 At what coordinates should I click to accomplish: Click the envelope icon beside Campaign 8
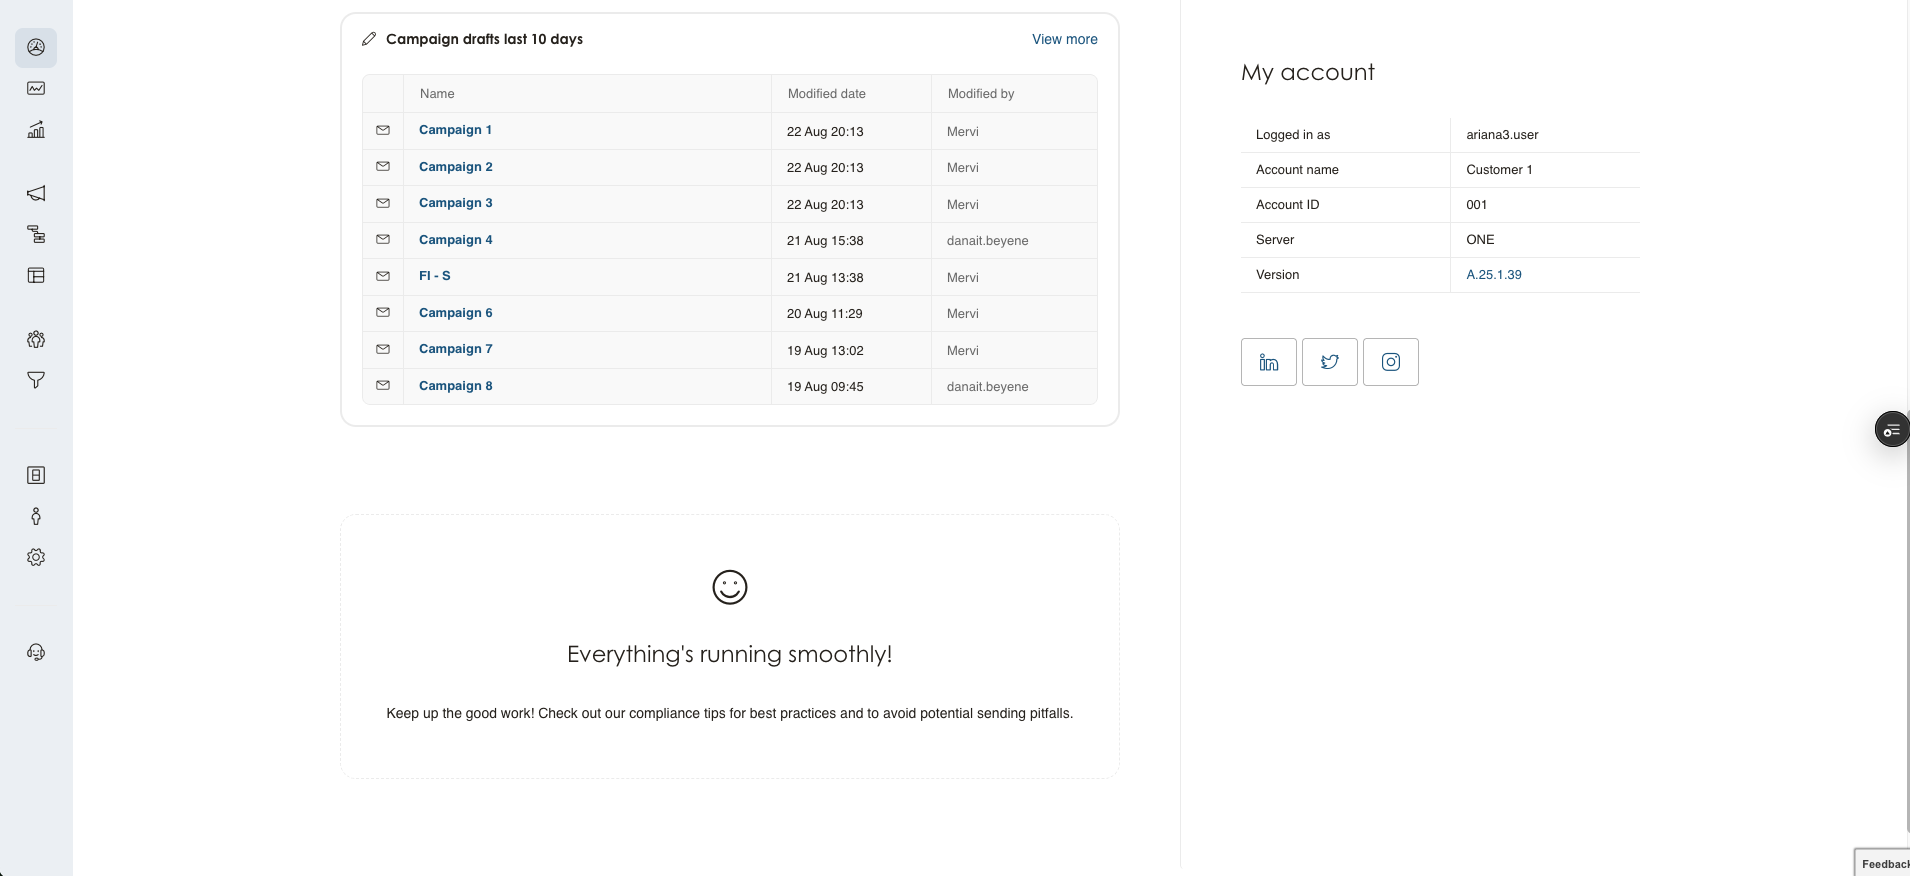383,385
